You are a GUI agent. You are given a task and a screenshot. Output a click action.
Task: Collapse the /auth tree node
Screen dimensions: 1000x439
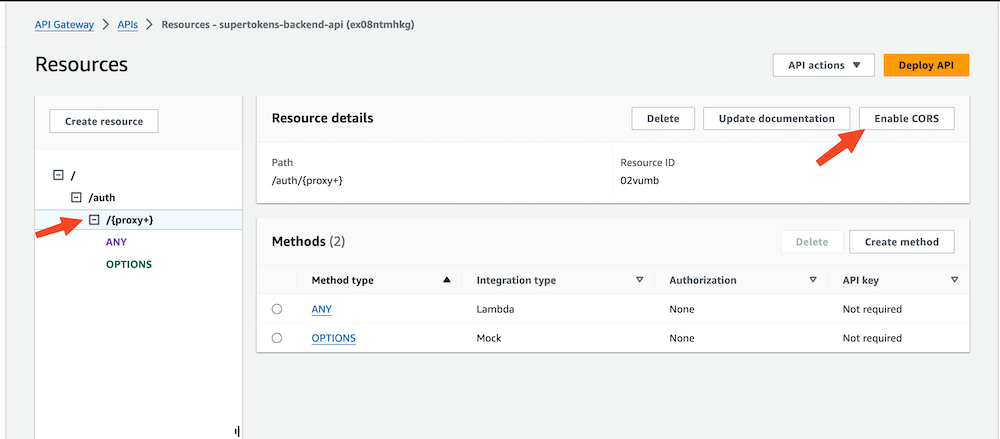(76, 198)
